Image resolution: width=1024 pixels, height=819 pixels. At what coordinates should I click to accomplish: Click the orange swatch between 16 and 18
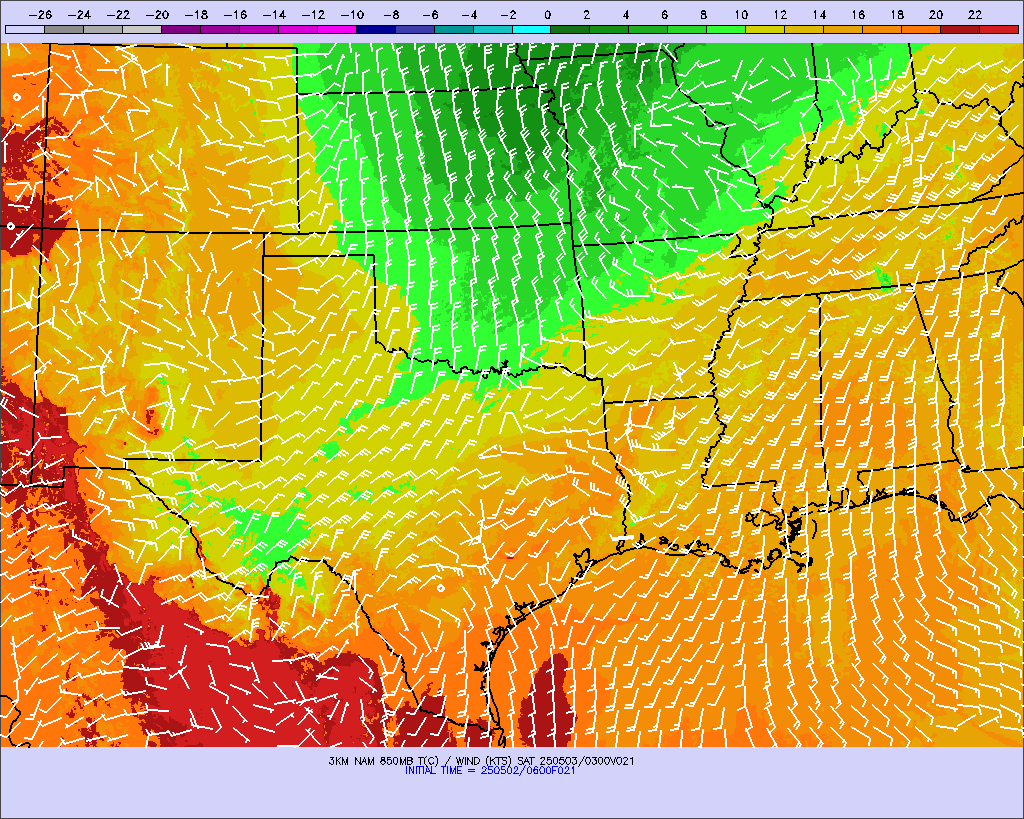(x=882, y=29)
